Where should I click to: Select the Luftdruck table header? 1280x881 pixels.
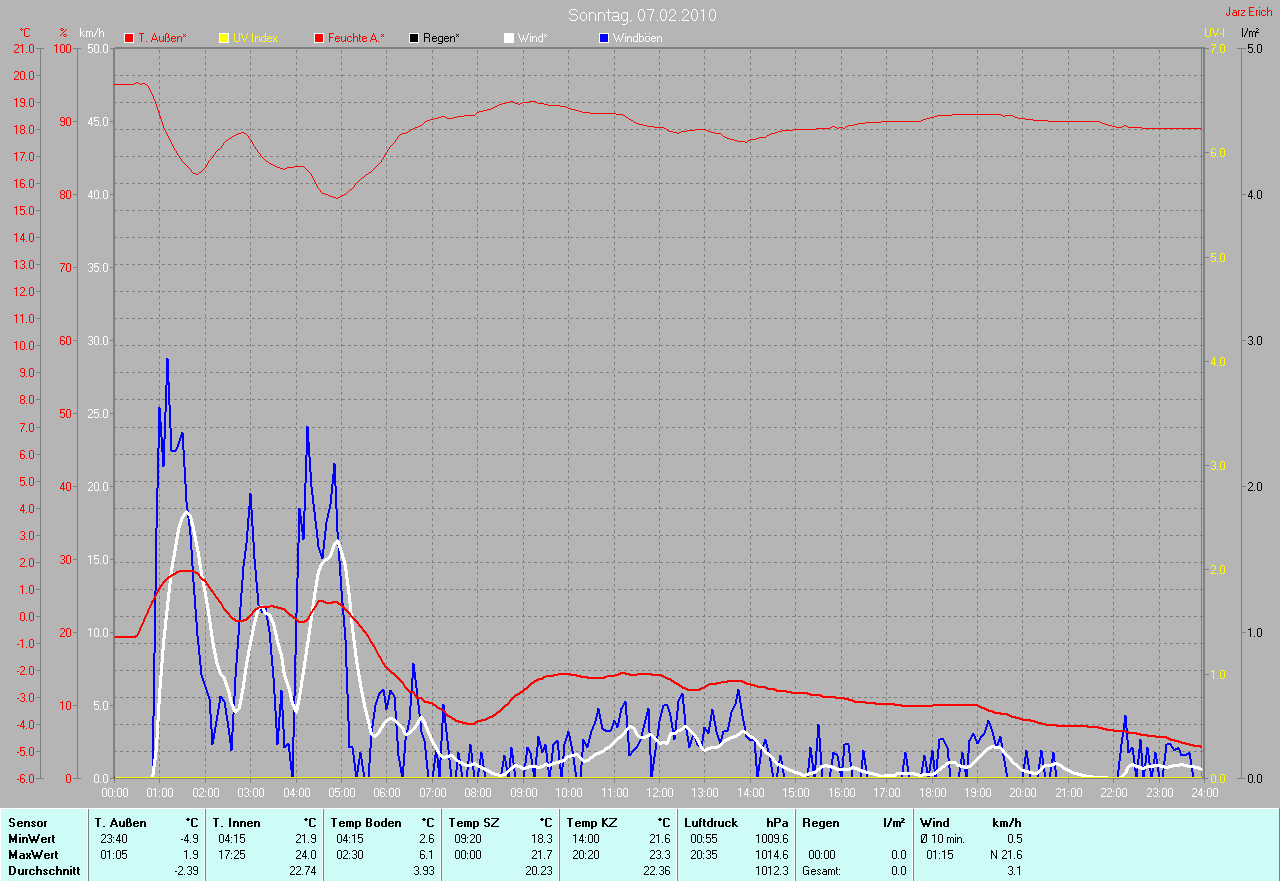(711, 823)
